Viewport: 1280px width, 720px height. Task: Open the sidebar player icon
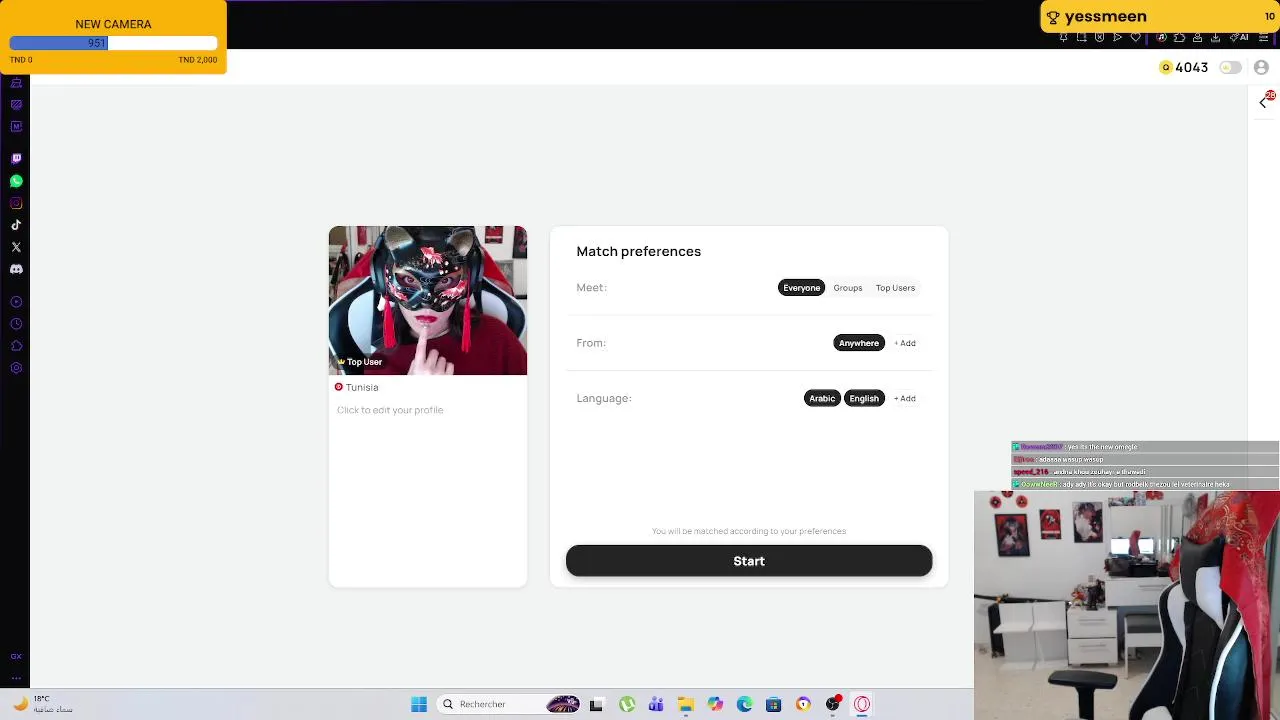(x=16, y=302)
